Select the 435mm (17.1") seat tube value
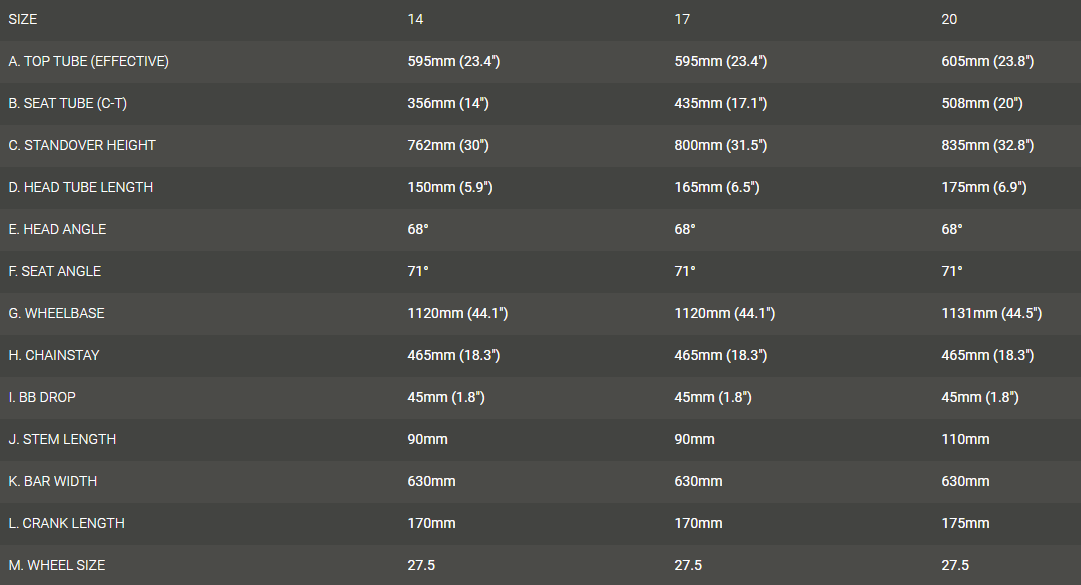The image size is (1081, 585). coord(720,104)
